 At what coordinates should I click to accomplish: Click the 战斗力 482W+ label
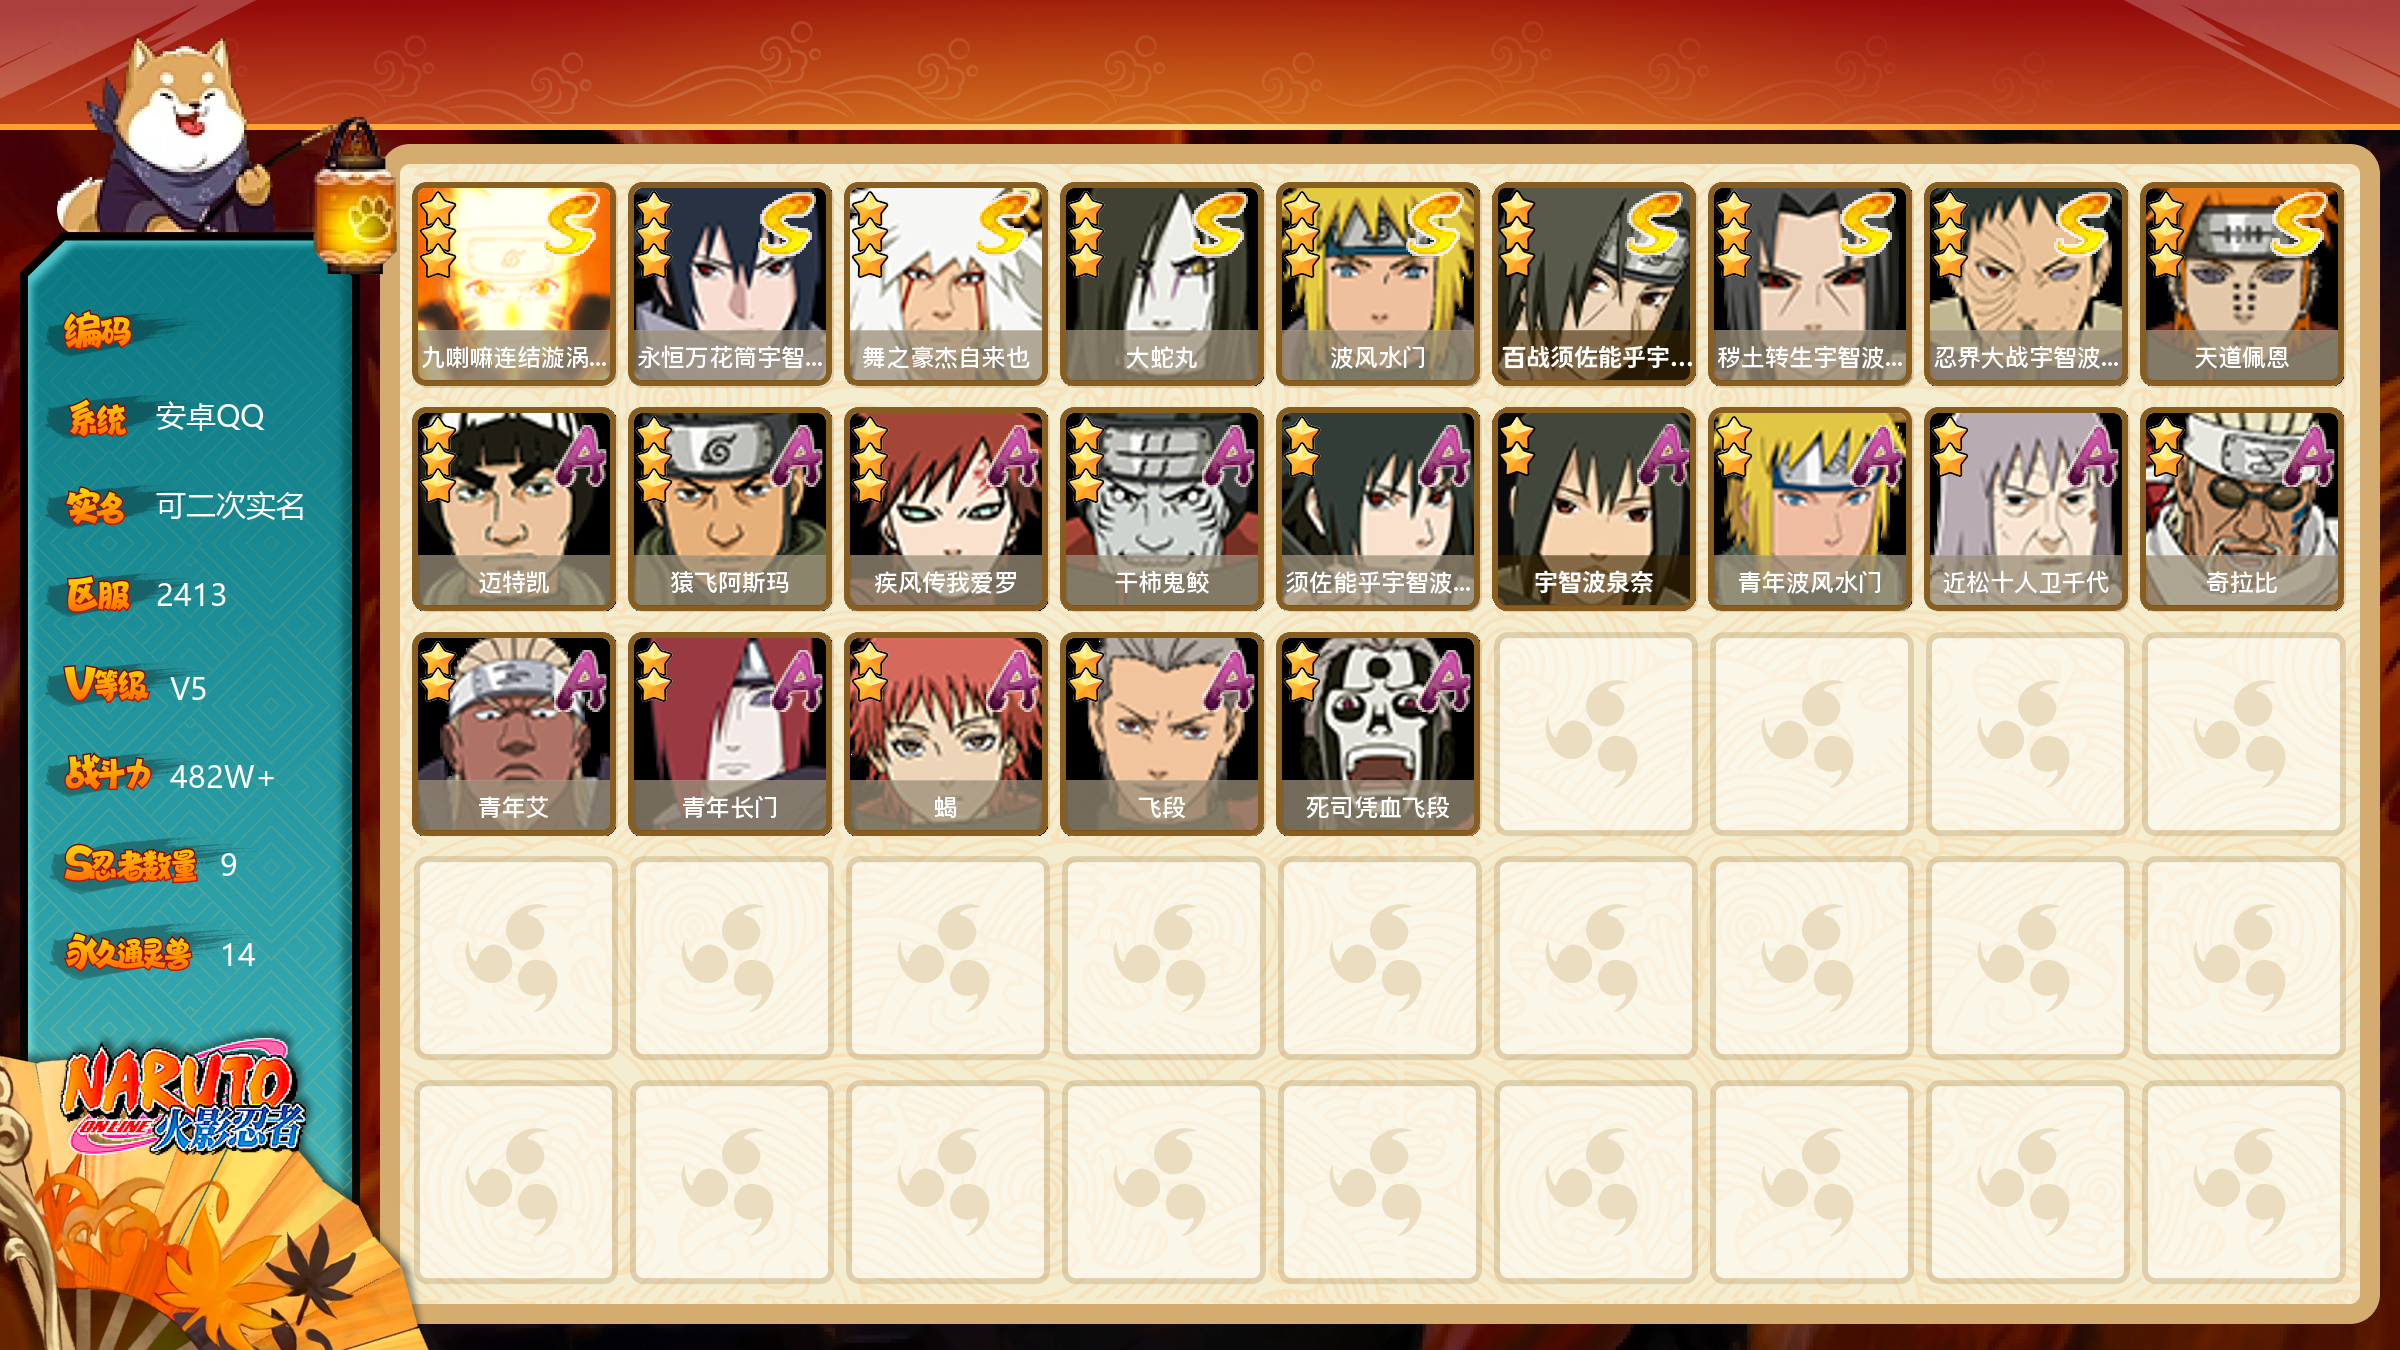(169, 775)
